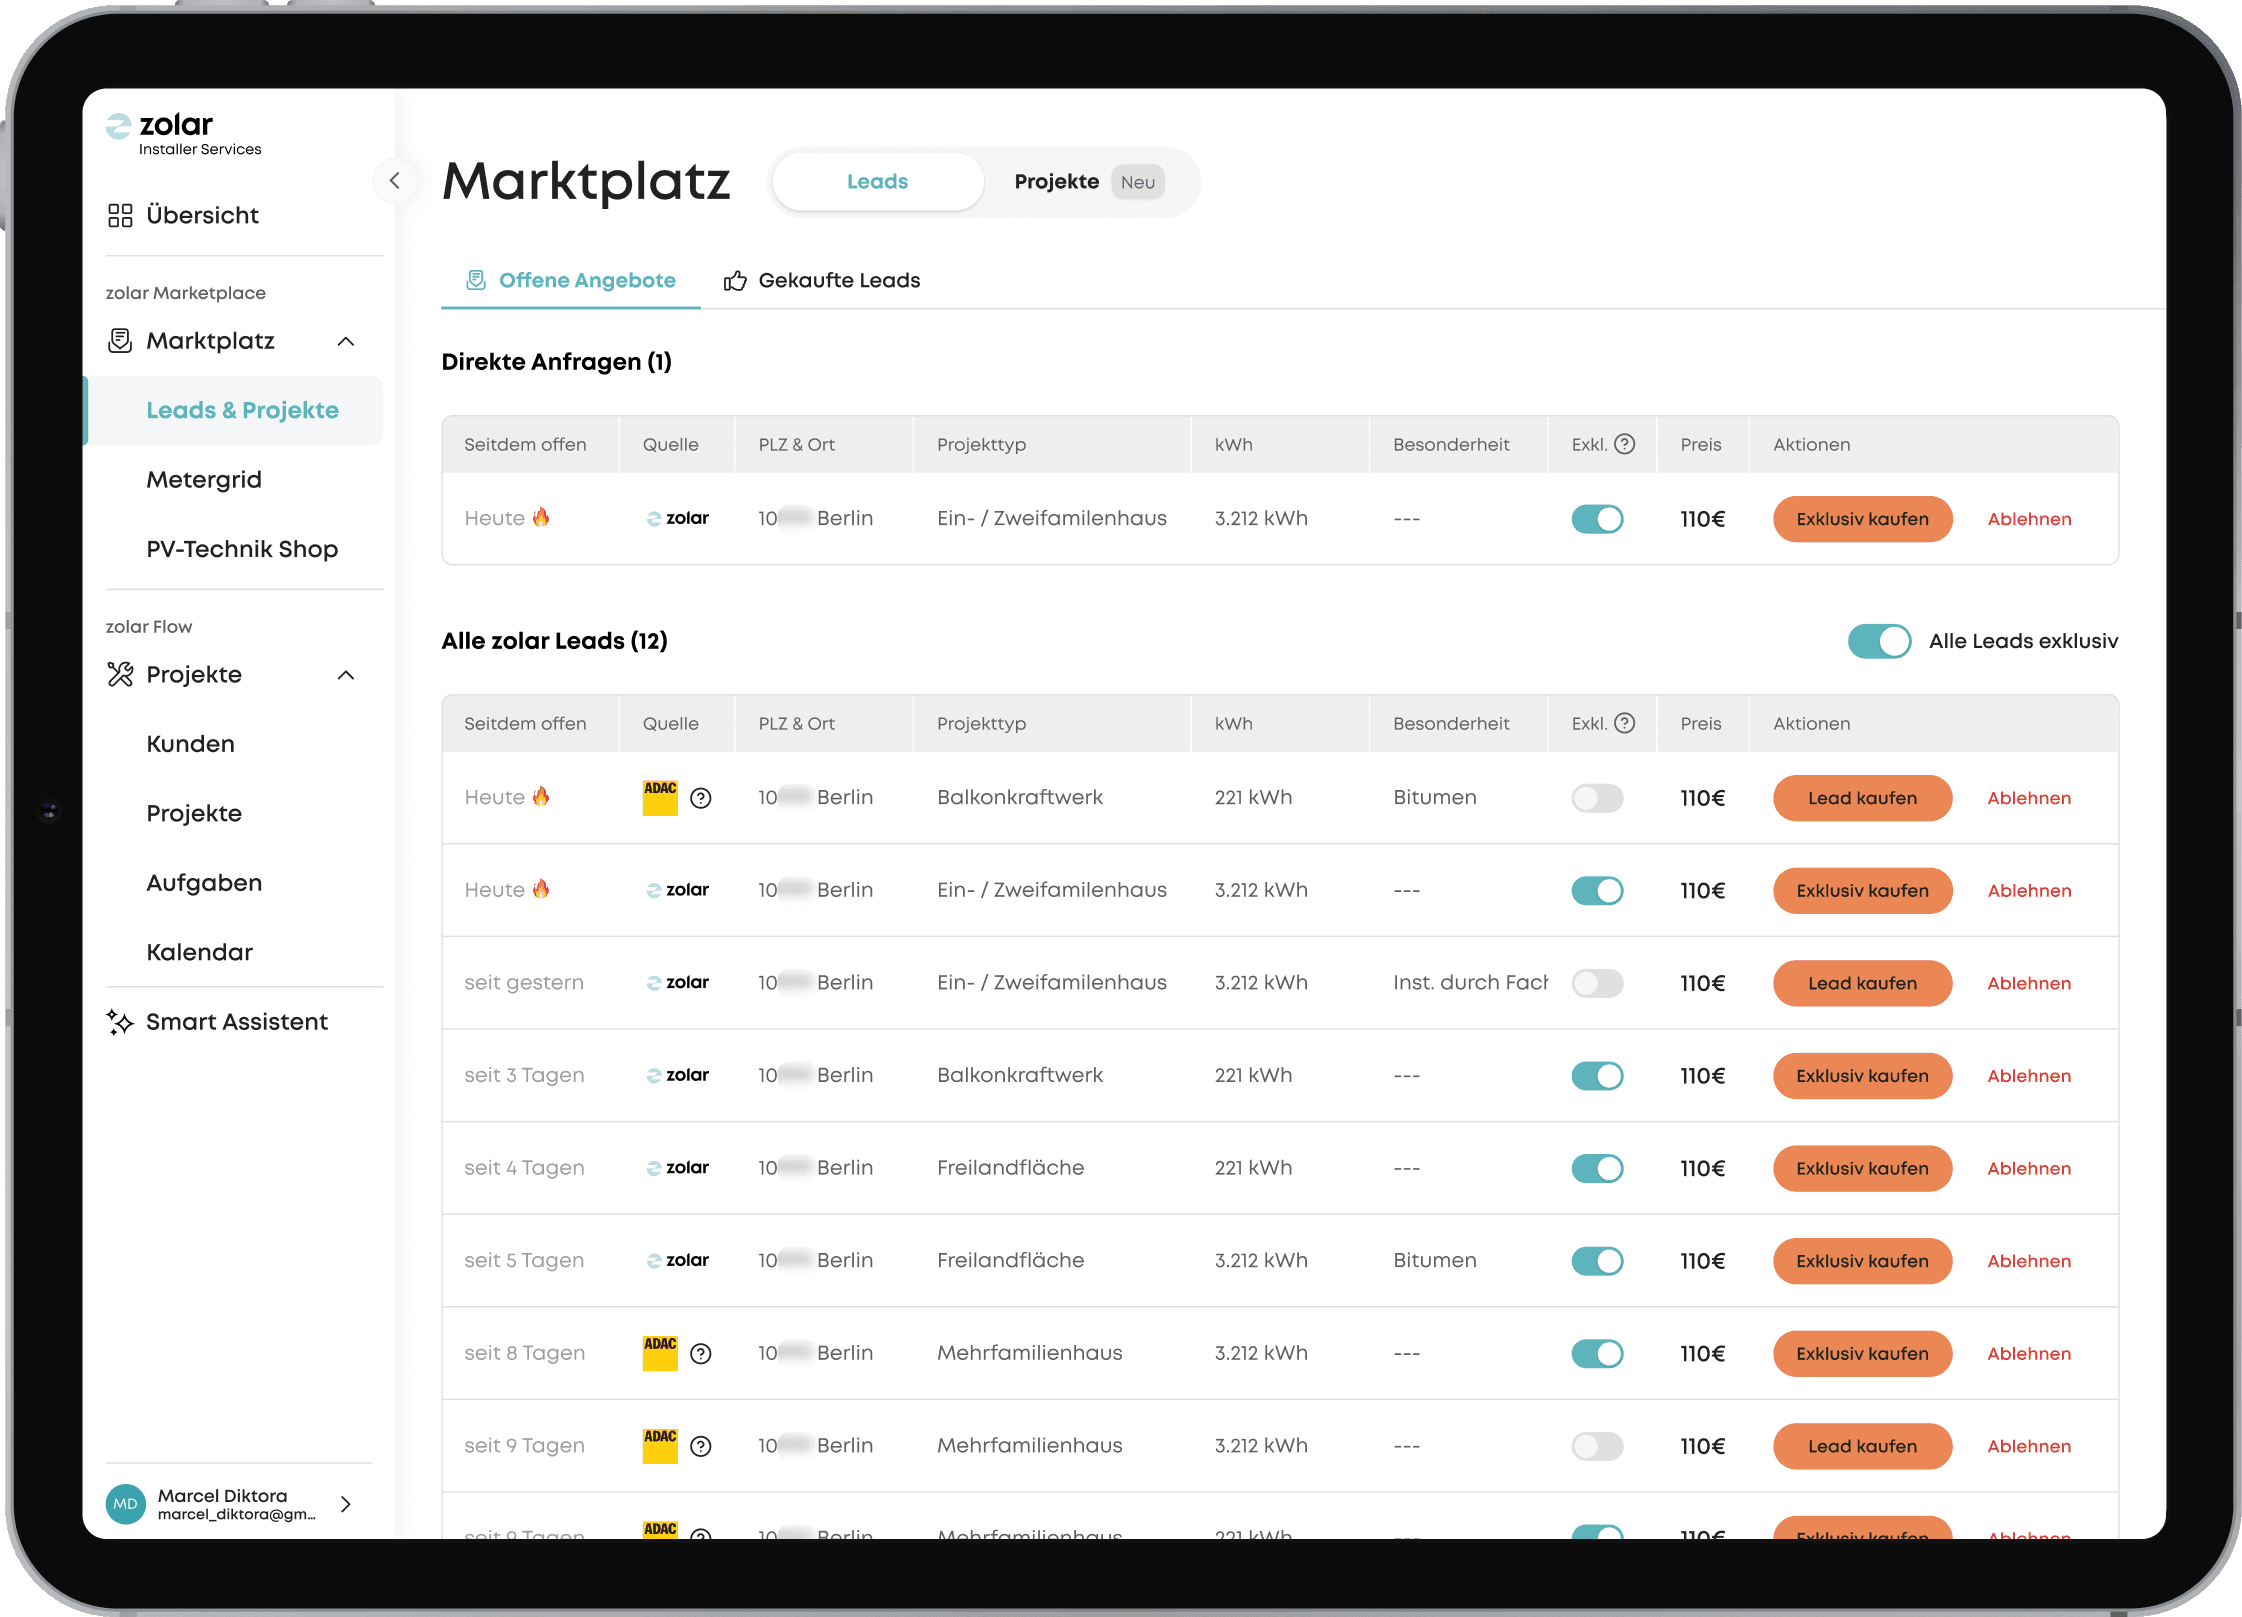2242x1617 pixels.
Task: Collapse the Marktplatz sidebar section
Action: coord(346,341)
